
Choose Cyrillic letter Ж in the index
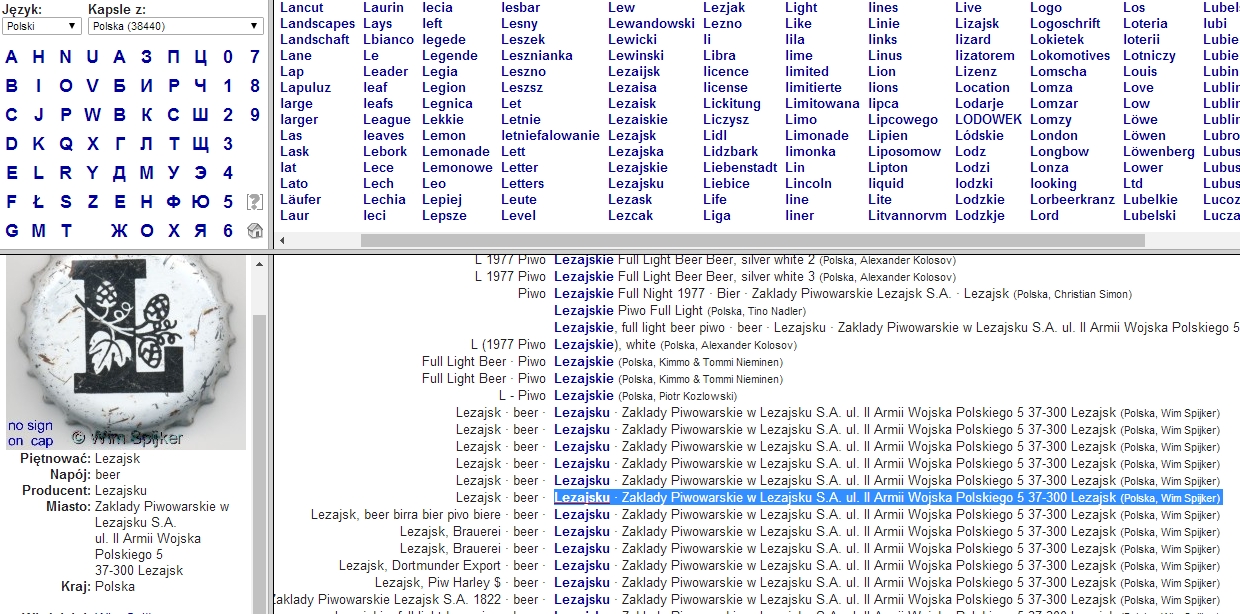[x=119, y=231]
